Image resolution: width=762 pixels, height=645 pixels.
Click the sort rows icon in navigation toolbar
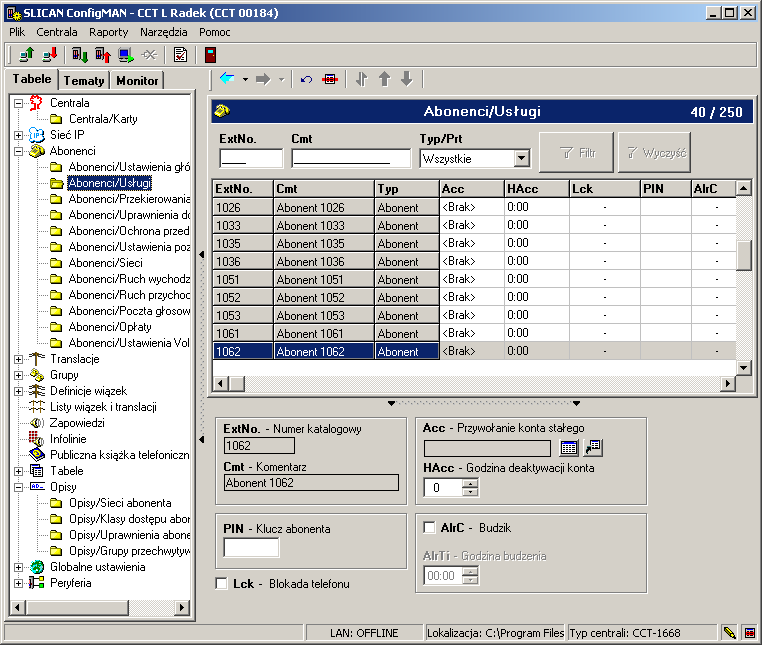pos(362,79)
